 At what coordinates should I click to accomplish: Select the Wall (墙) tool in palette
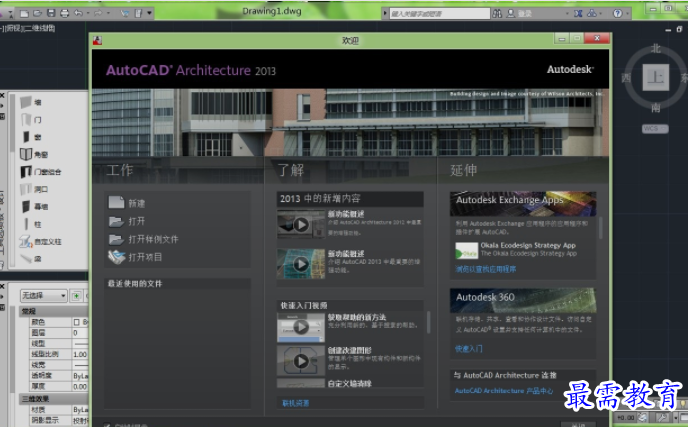[x=31, y=102]
